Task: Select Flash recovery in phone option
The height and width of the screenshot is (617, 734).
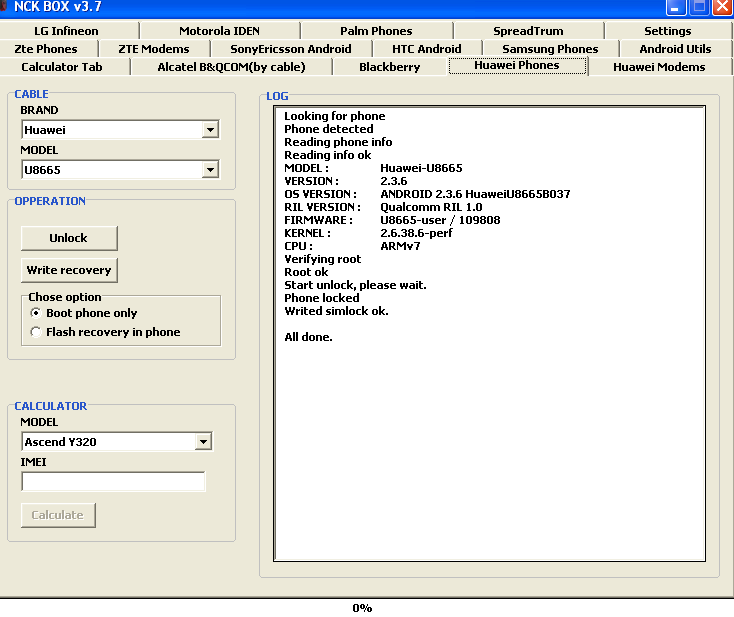Action: click(37, 332)
